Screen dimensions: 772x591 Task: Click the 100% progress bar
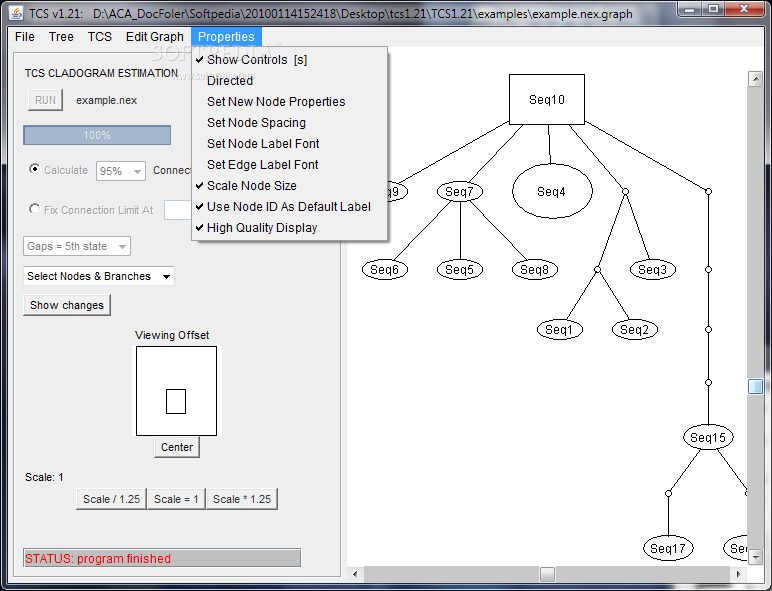(x=97, y=135)
